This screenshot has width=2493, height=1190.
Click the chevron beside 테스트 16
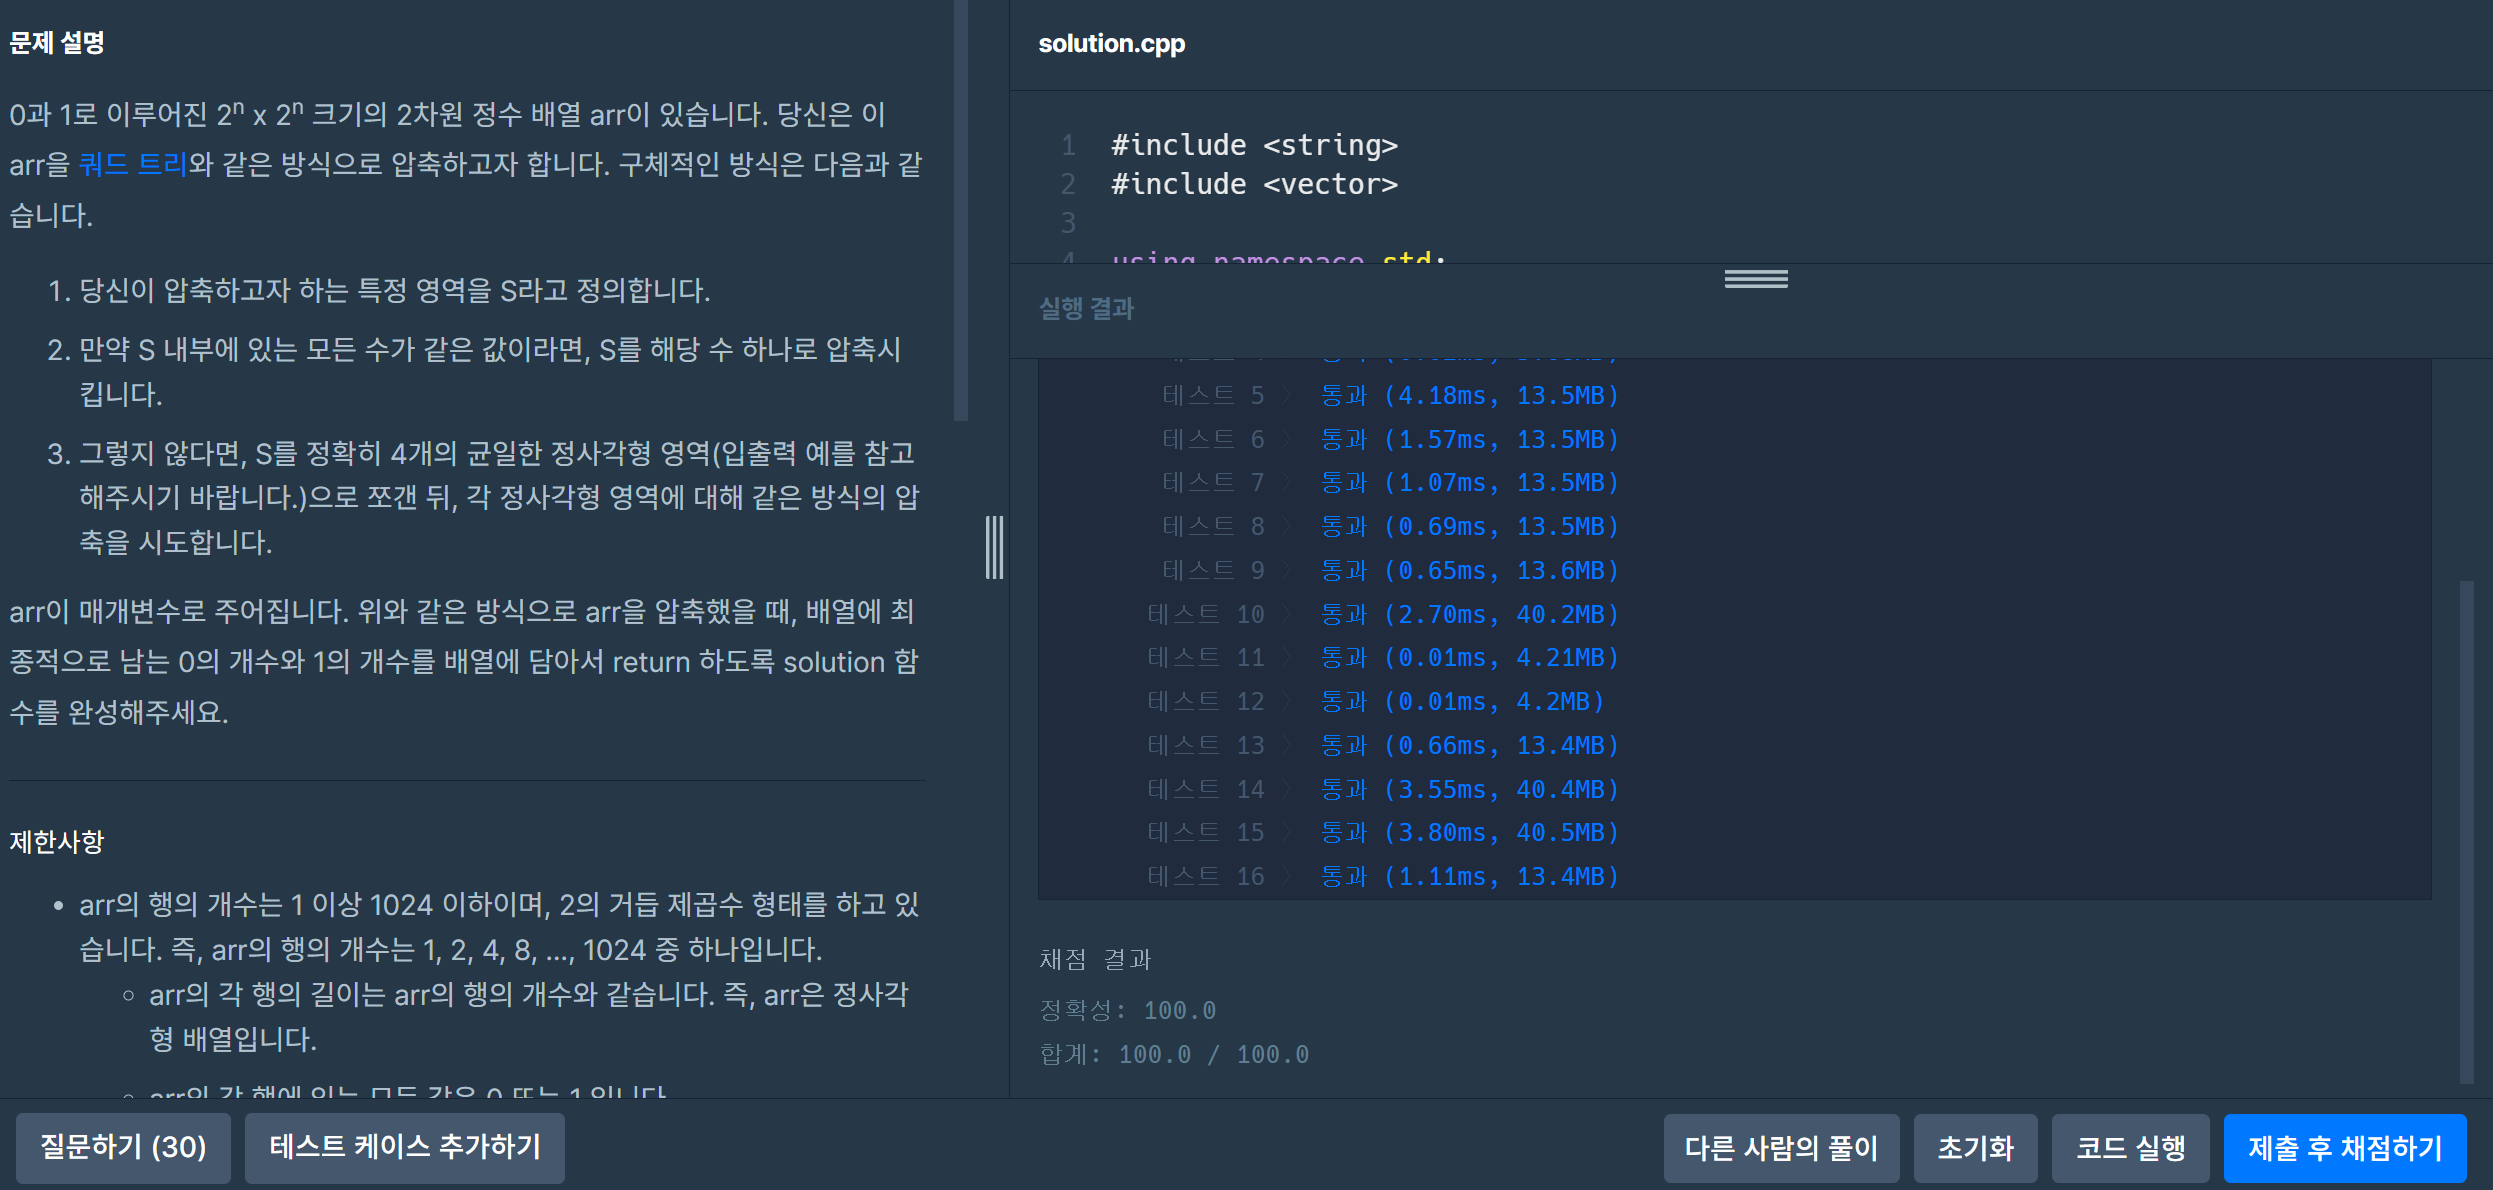[1287, 877]
